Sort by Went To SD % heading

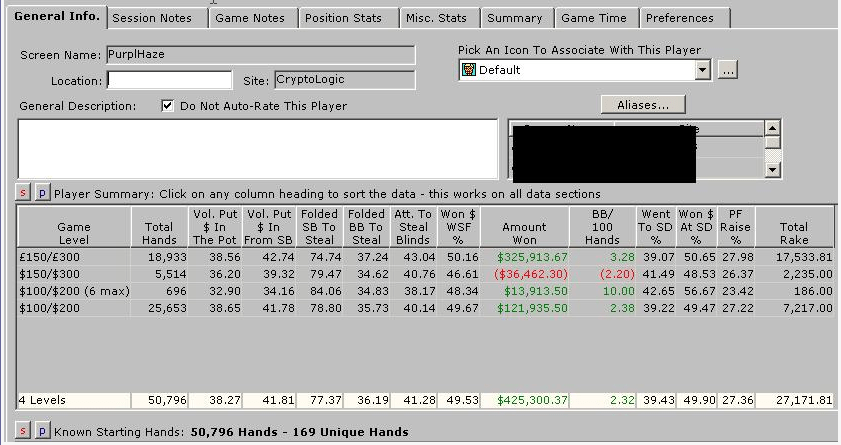[655, 227]
